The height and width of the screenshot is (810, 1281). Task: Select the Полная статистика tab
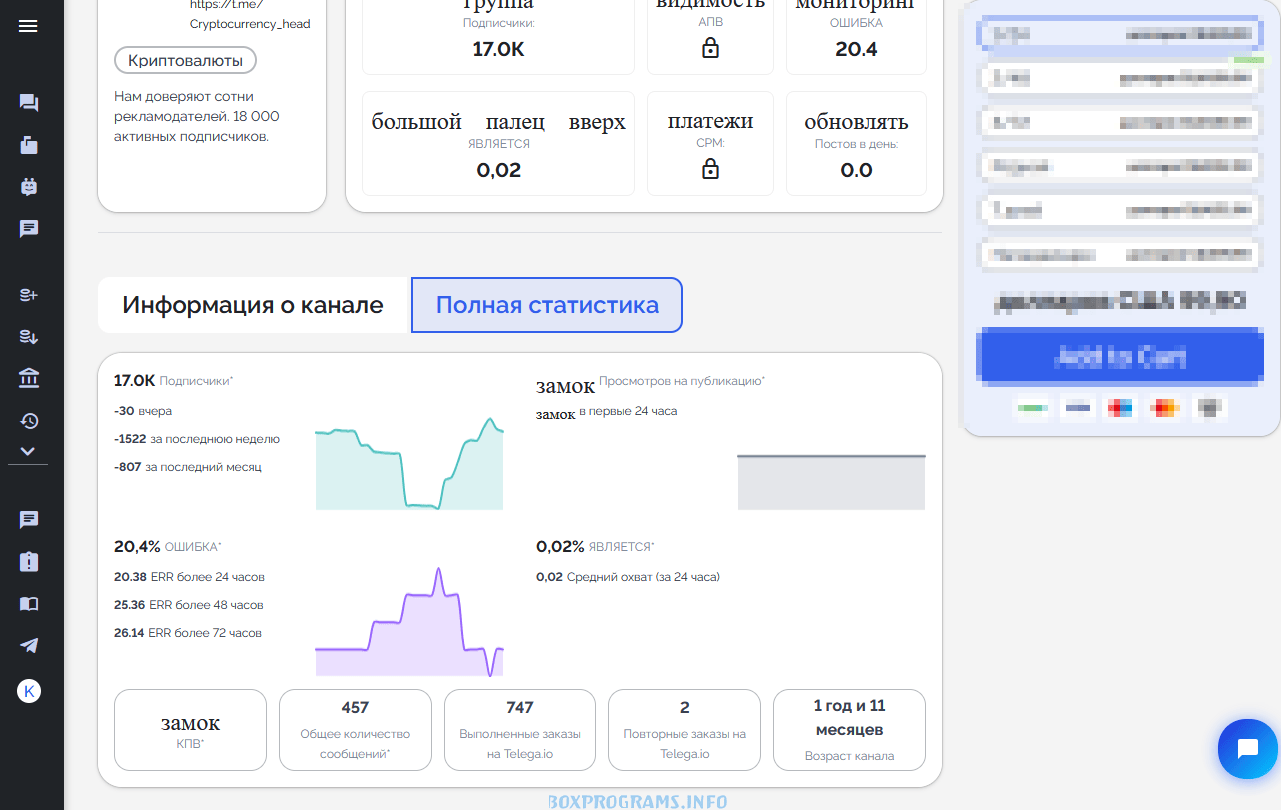(547, 305)
